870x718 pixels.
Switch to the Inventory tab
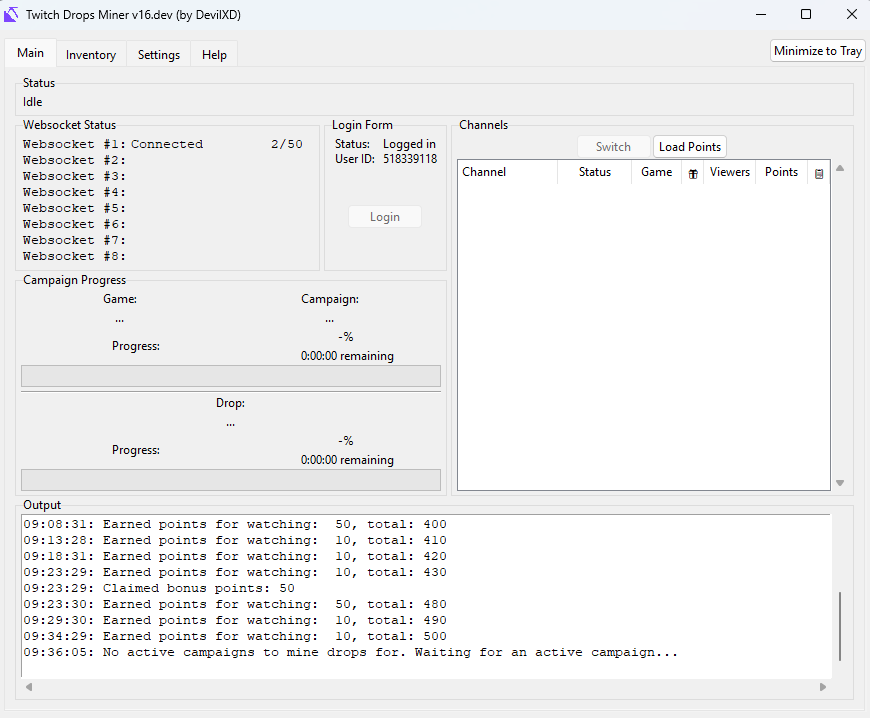tap(91, 53)
